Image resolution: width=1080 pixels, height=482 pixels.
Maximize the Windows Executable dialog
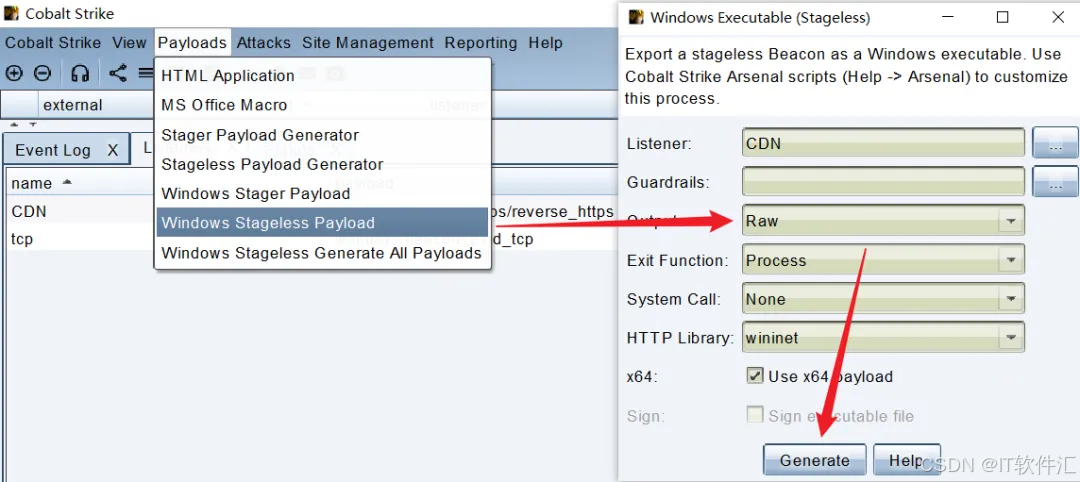pos(1003,17)
